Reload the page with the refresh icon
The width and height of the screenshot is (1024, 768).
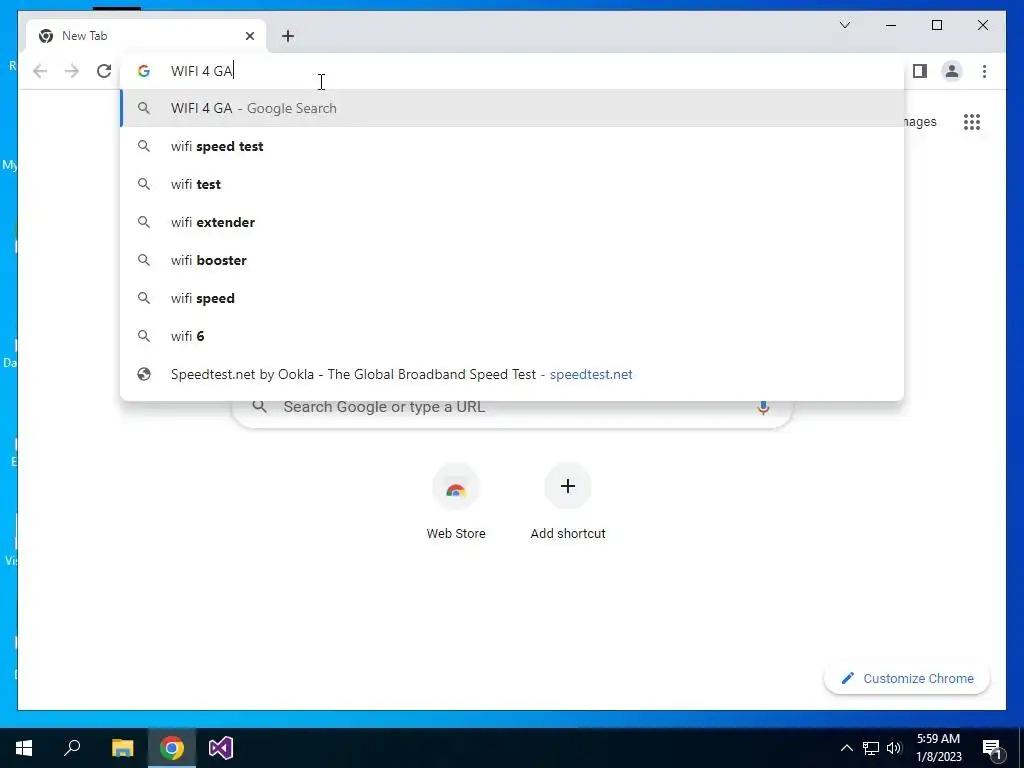(x=104, y=71)
